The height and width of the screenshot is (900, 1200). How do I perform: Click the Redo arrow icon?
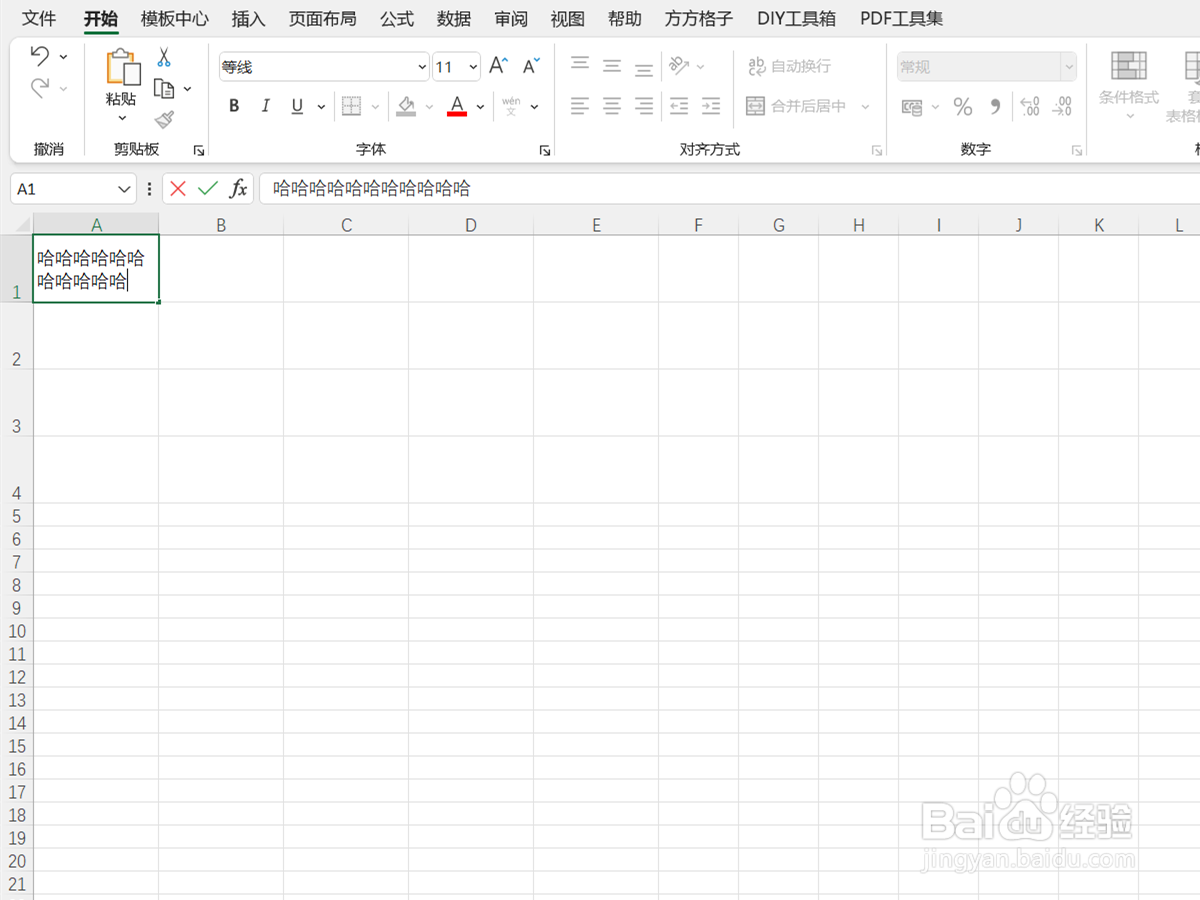pyautogui.click(x=40, y=89)
